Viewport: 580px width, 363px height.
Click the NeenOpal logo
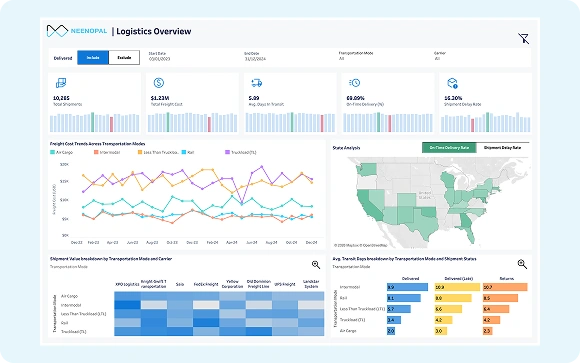pyautogui.click(x=77, y=31)
